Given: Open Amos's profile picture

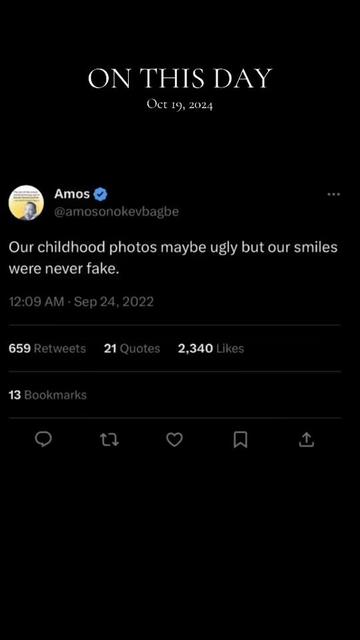Looking at the screenshot, I should point(26,203).
